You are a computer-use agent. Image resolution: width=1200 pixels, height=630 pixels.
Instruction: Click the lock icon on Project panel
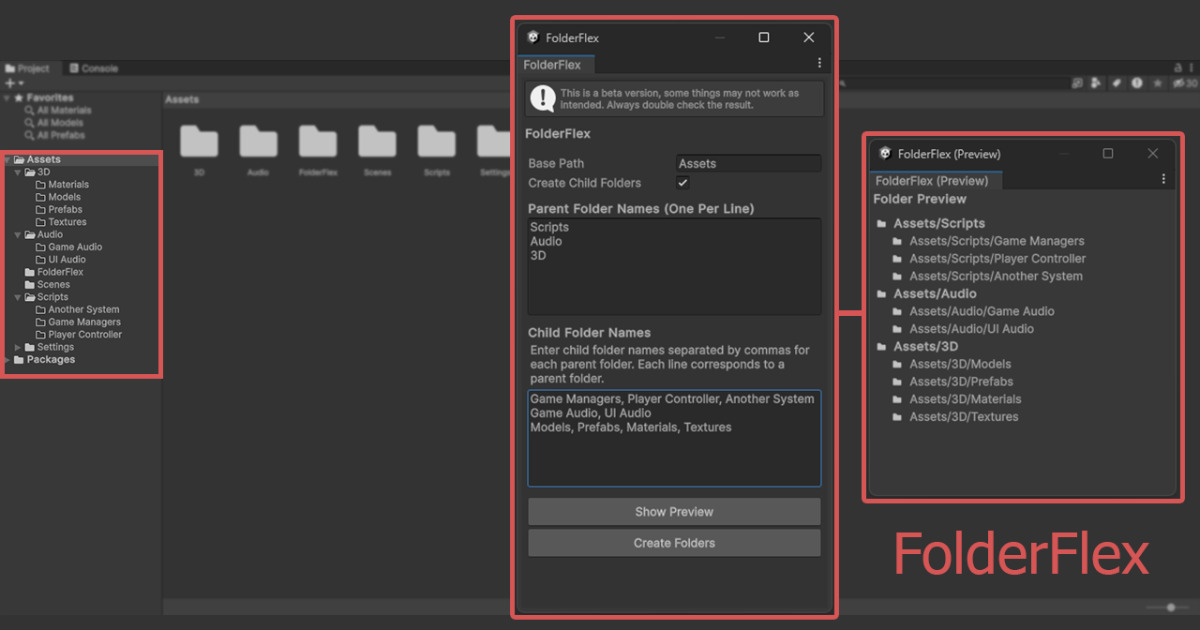coord(1177,68)
